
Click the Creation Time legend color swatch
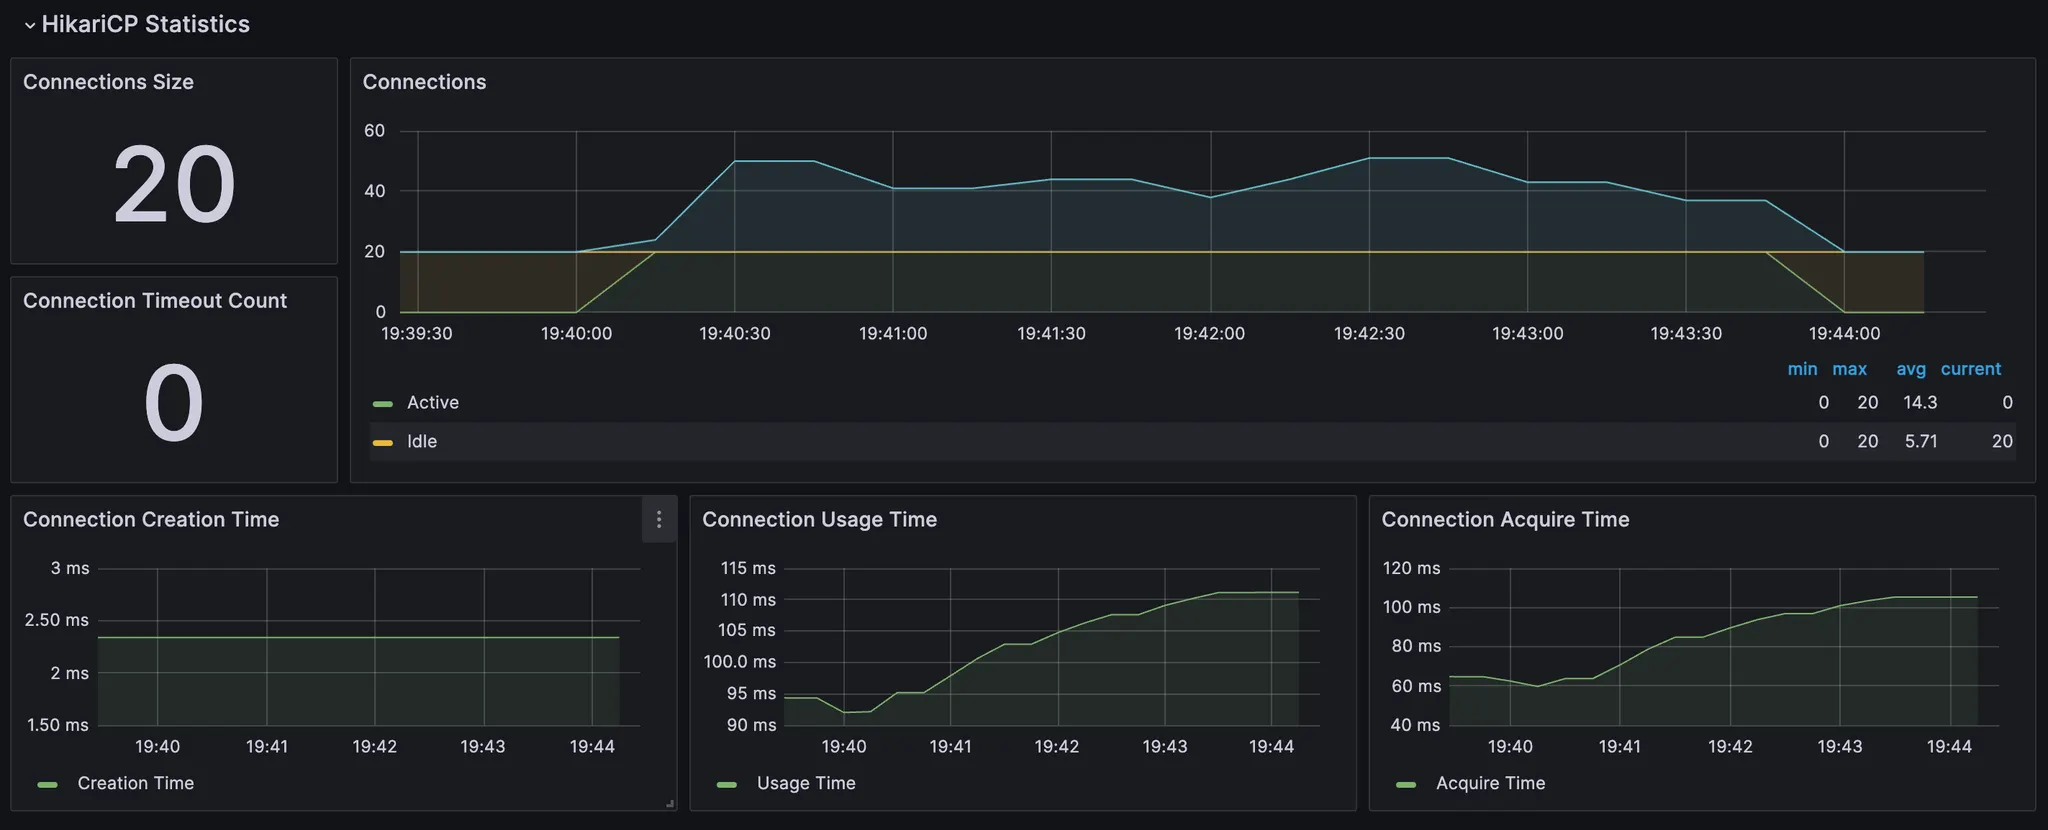tap(47, 785)
